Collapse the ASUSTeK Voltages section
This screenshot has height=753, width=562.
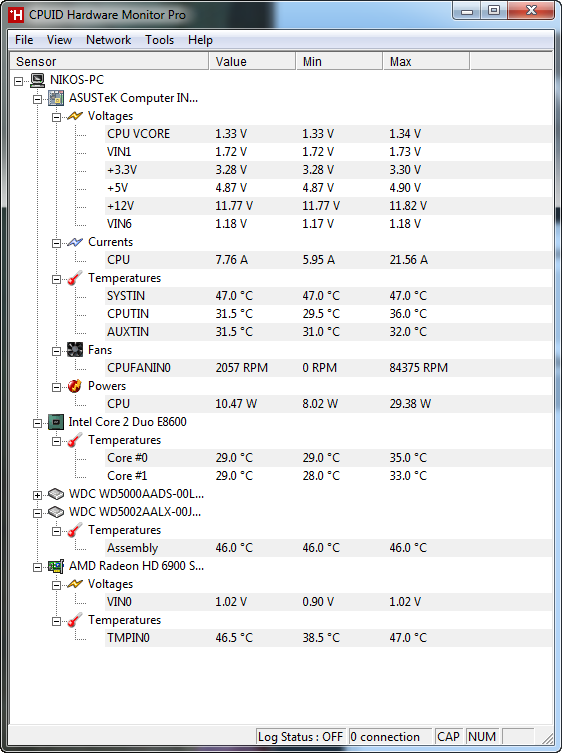56,117
